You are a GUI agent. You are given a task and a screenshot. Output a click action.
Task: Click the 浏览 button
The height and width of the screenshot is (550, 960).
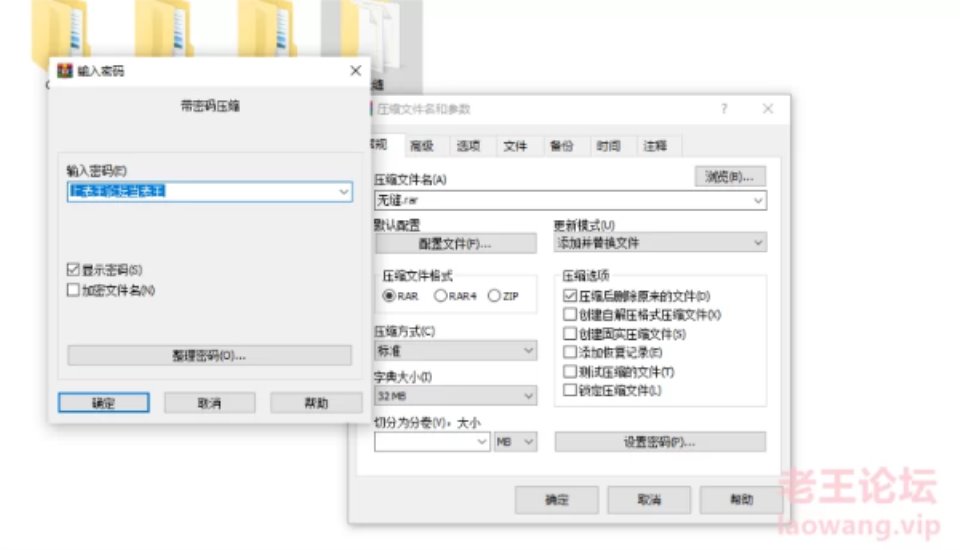click(x=730, y=177)
